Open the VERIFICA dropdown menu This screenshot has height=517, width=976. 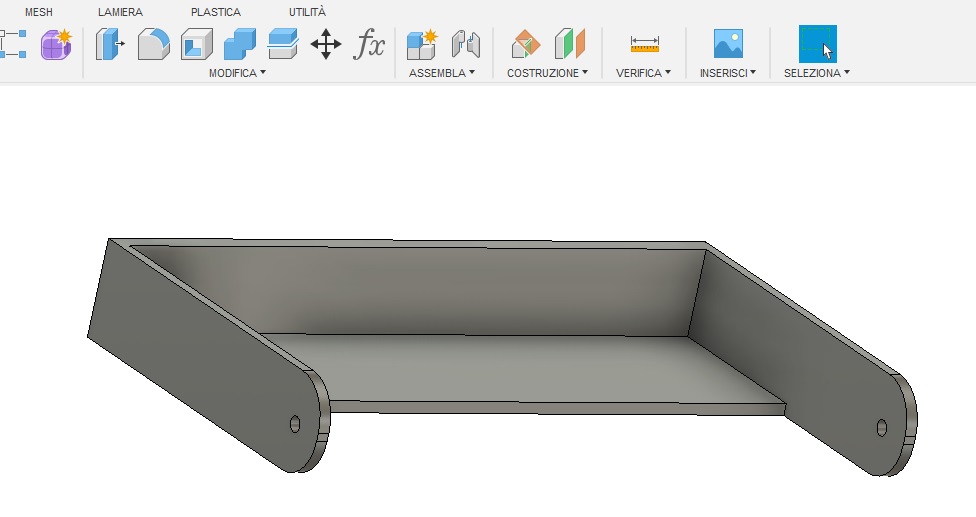643,73
